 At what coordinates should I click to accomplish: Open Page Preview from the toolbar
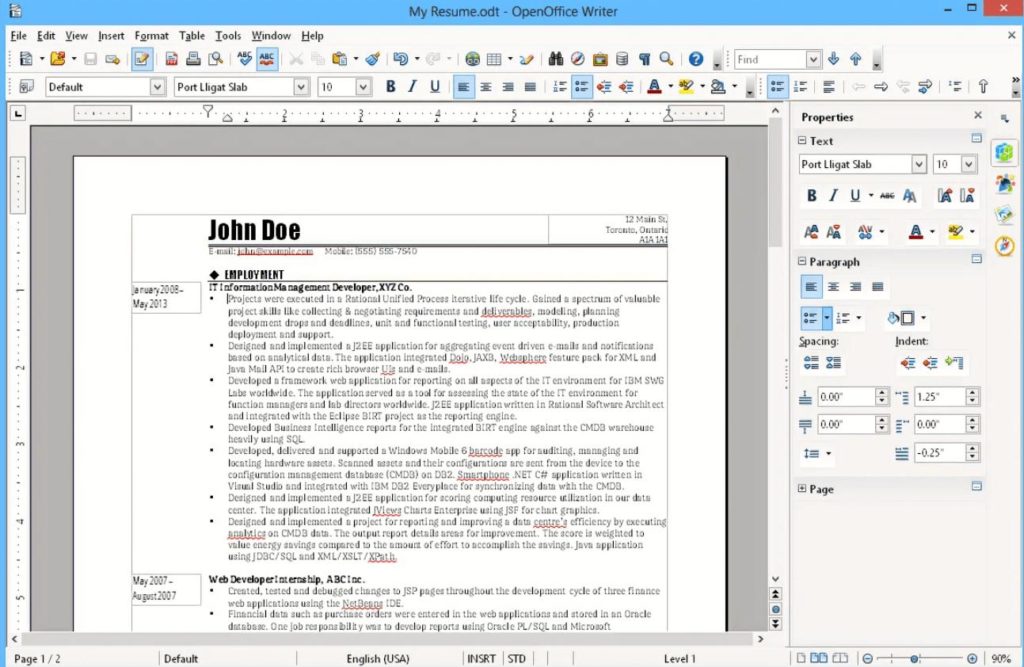pos(216,59)
